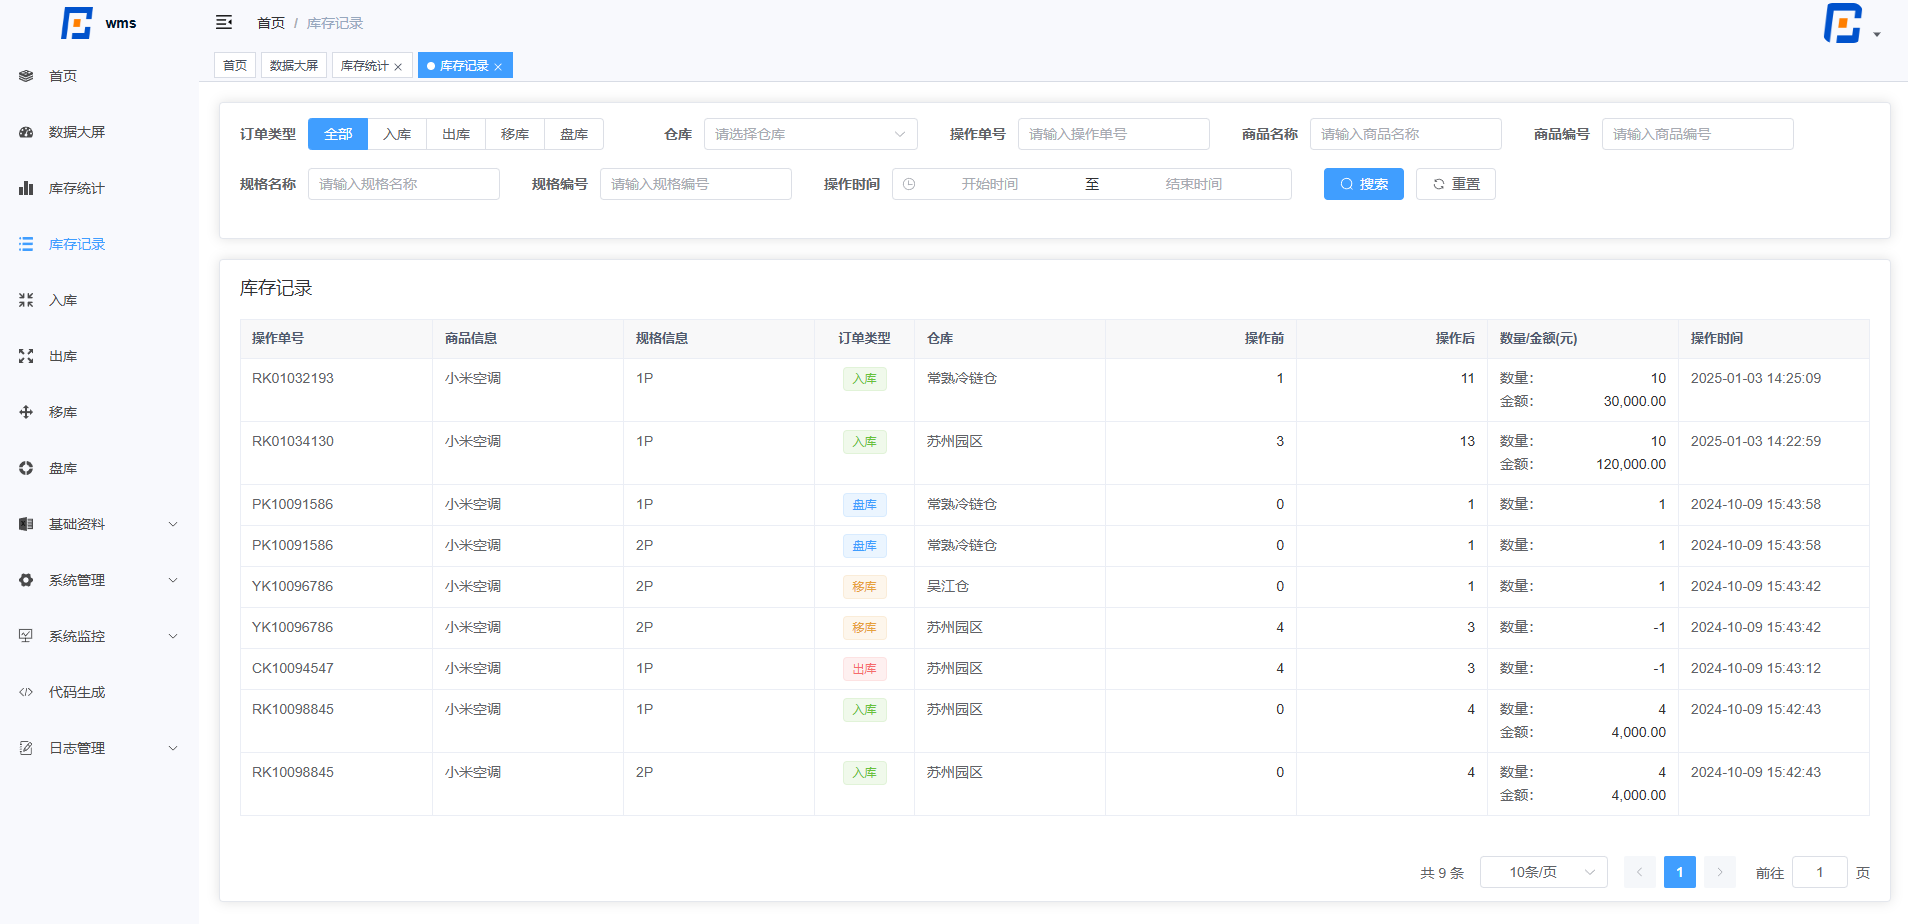Click the 入库 inbound icon in sidebar
The image size is (1908, 924).
[x=26, y=300]
